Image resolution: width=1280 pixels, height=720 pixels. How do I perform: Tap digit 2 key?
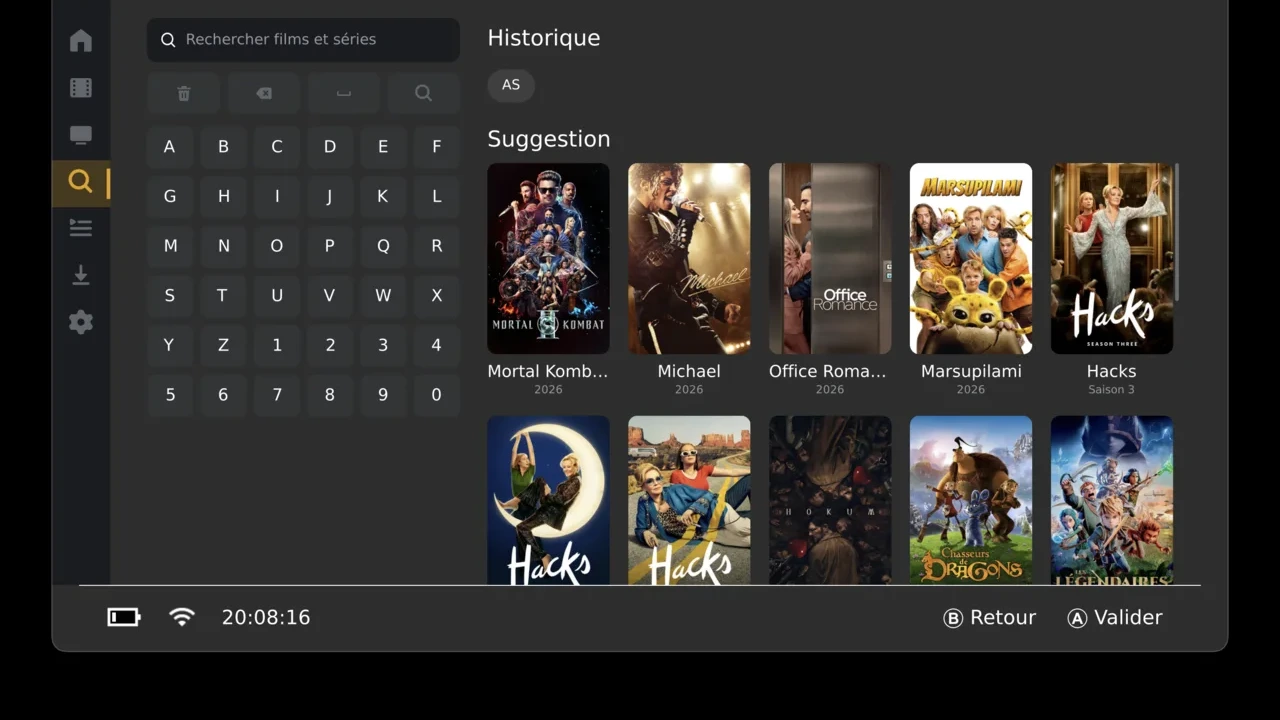(330, 345)
